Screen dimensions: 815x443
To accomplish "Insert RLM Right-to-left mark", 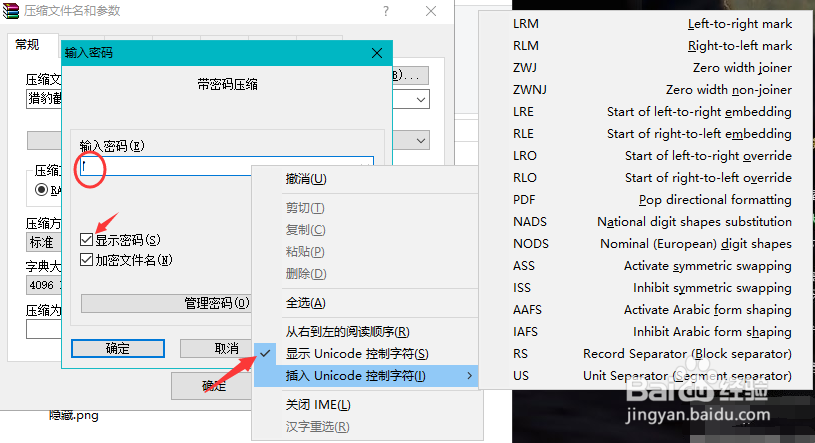I will (647, 46).
